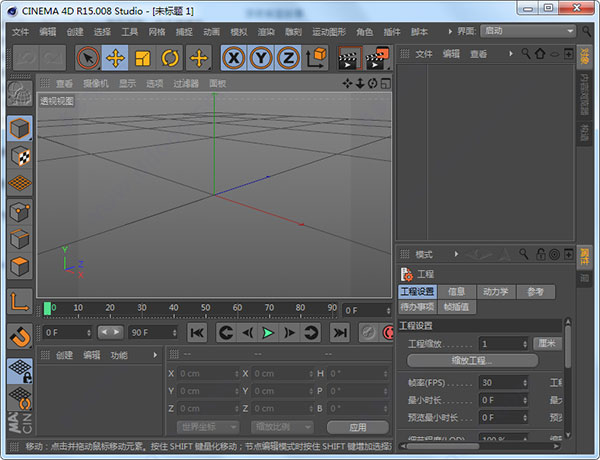The image size is (600, 460).
Task: Toggle the X axis lock
Action: [233, 58]
